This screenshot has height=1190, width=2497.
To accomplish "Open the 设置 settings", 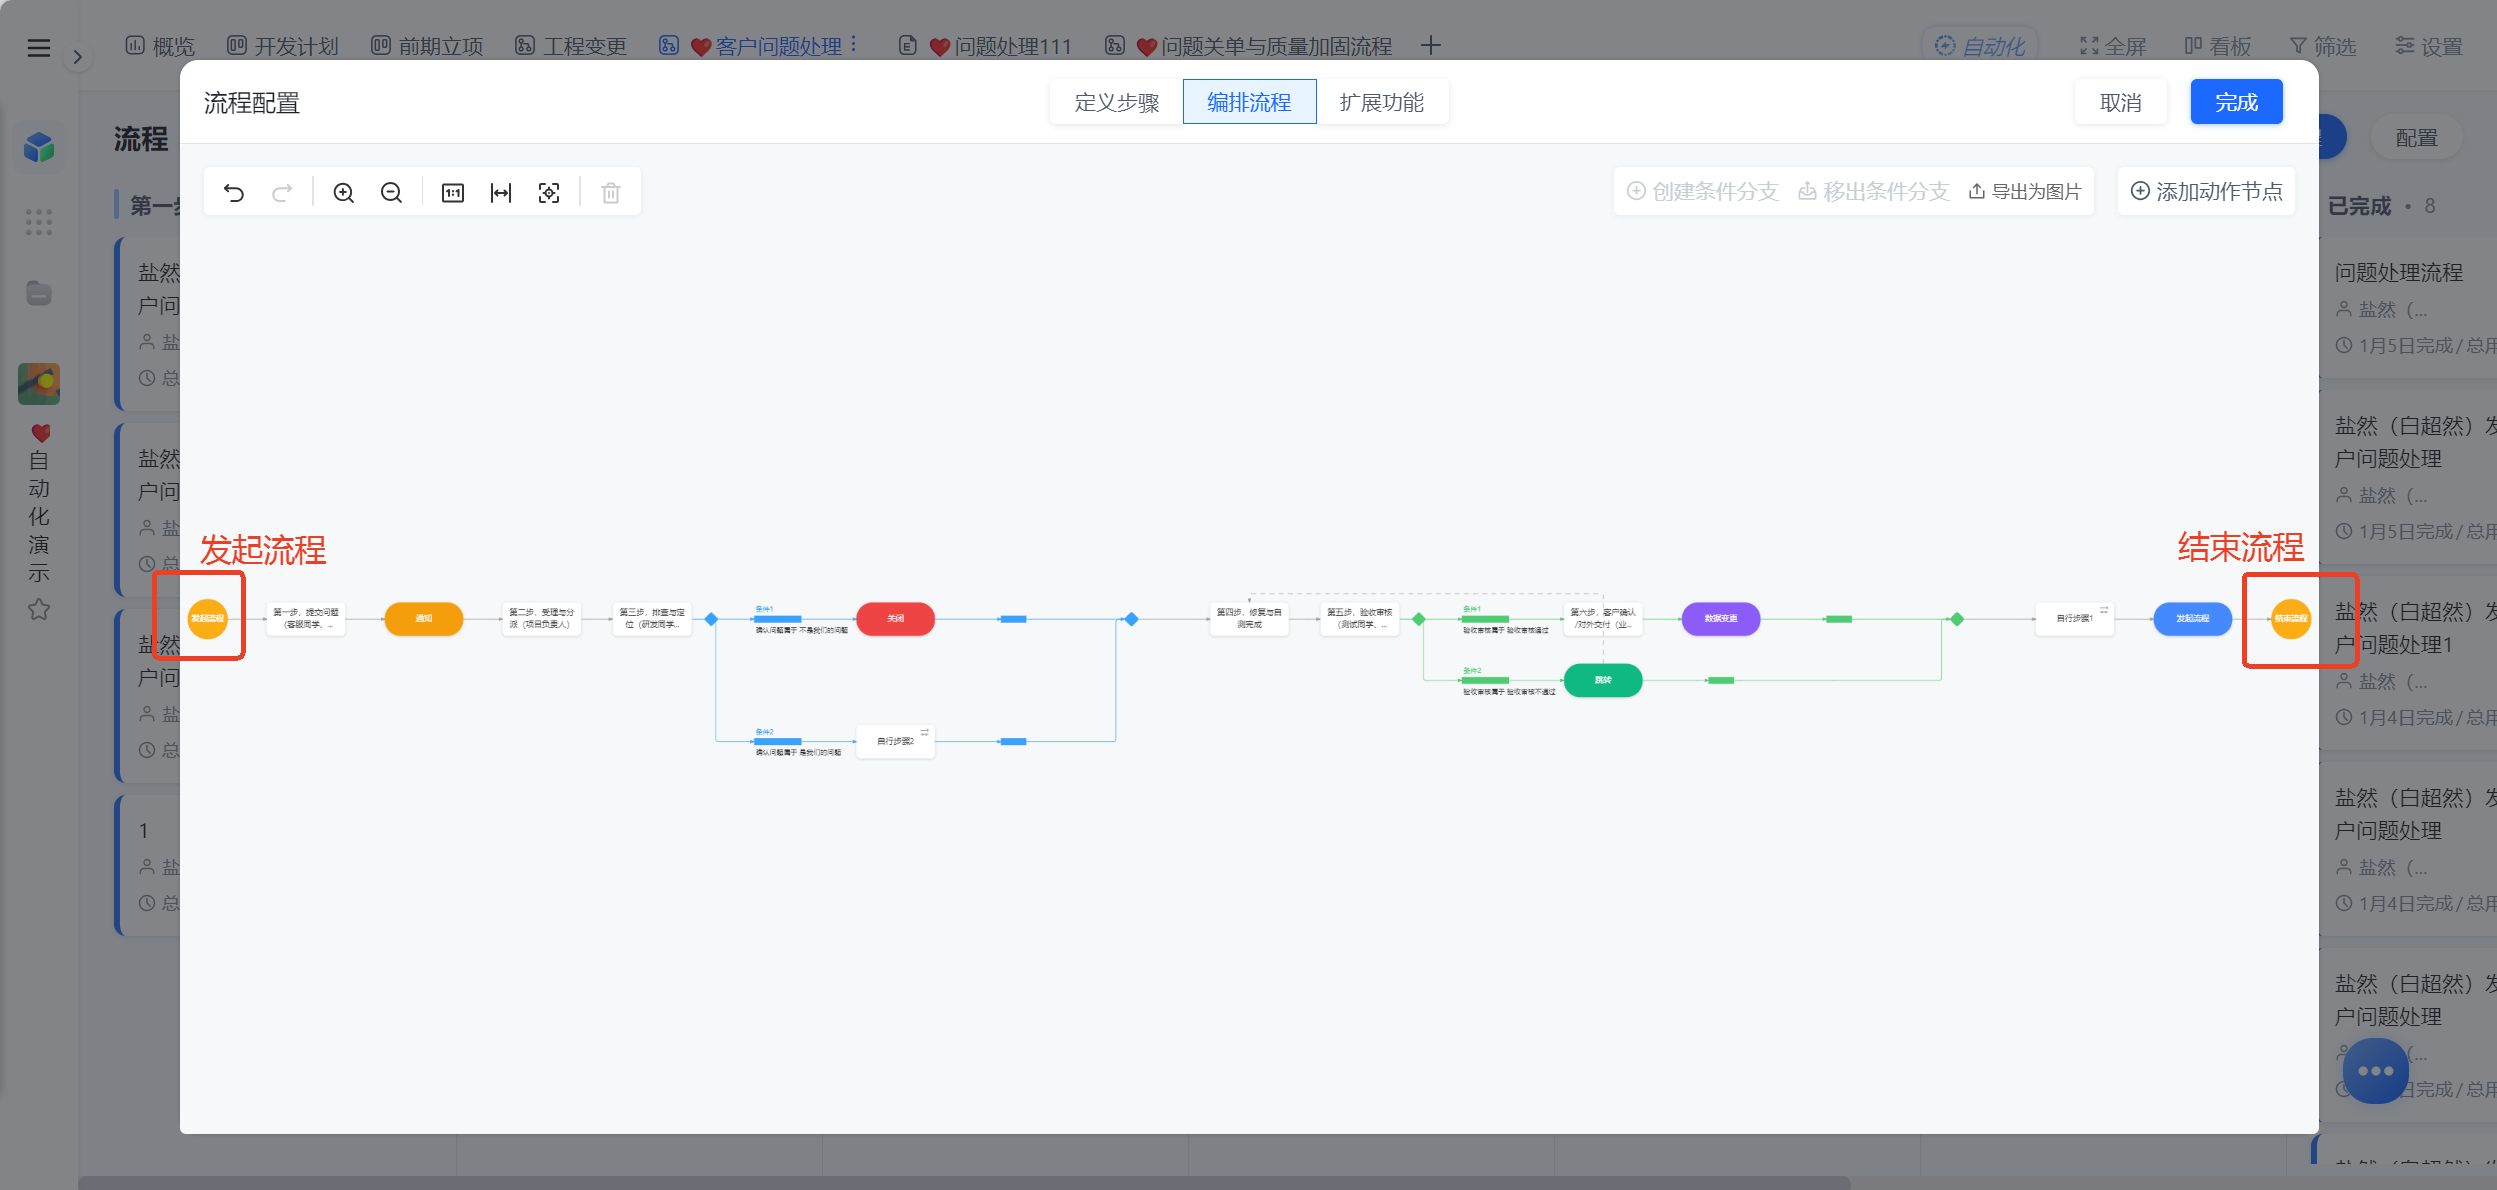I will (2428, 46).
